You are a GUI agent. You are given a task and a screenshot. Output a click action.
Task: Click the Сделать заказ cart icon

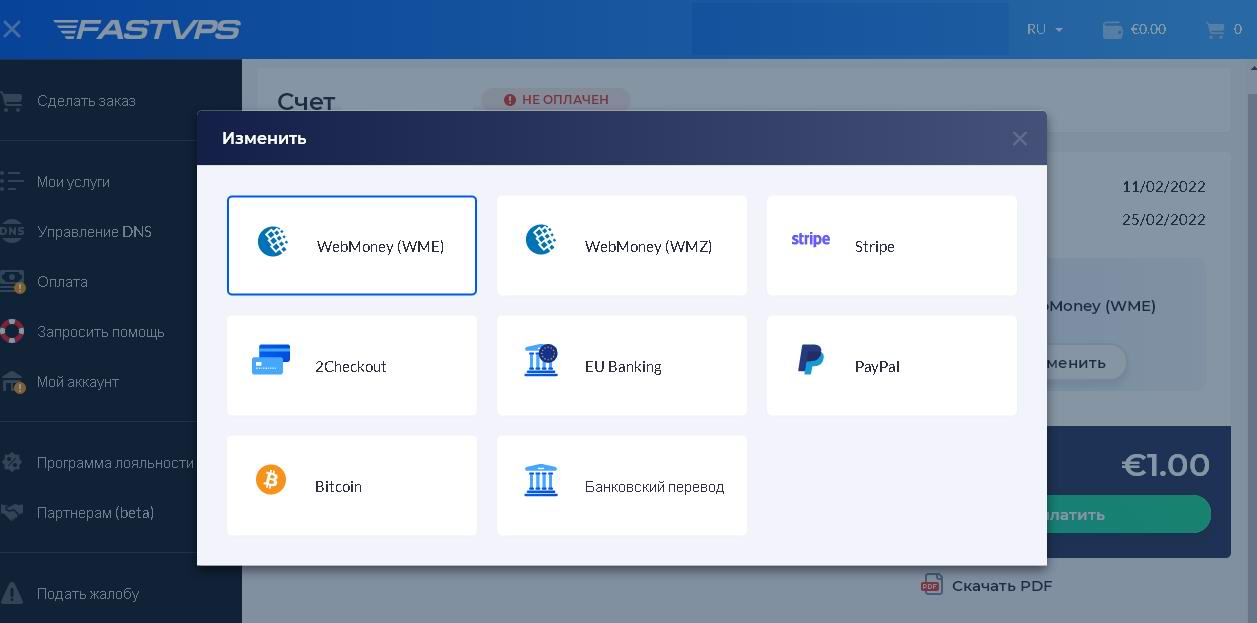(x=11, y=100)
